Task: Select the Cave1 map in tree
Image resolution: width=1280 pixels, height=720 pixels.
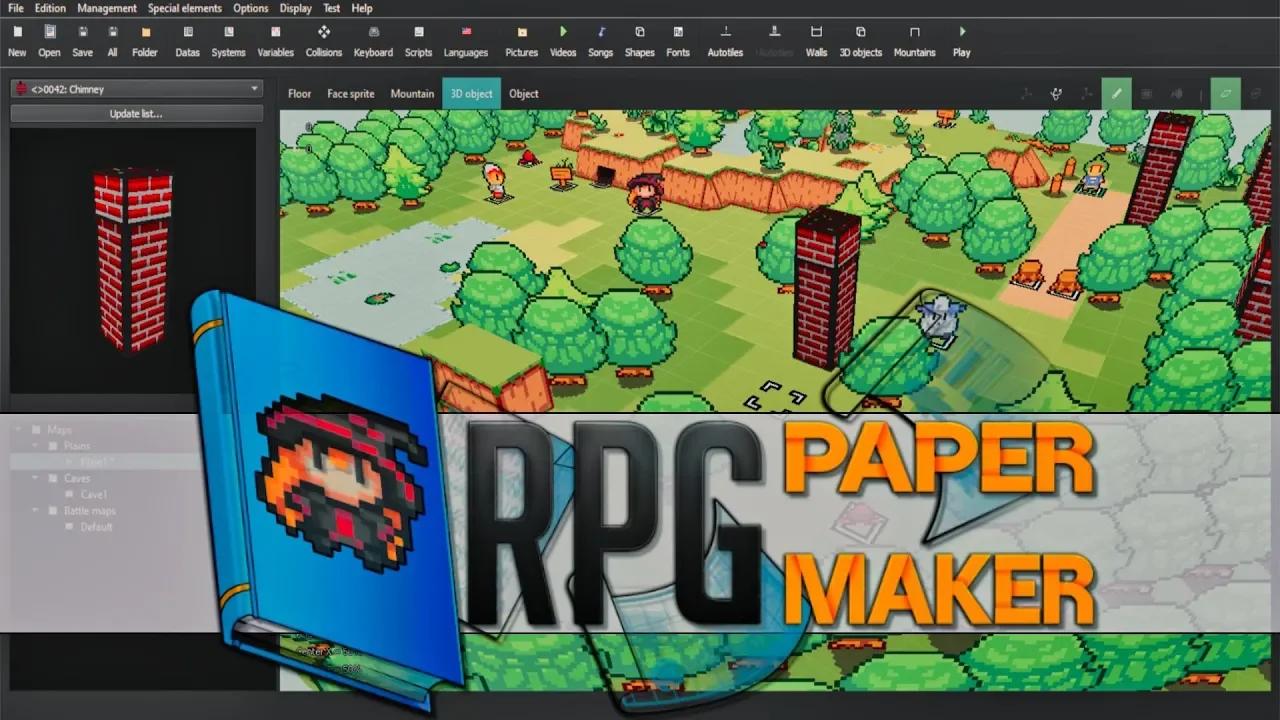Action: pyautogui.click(x=94, y=494)
